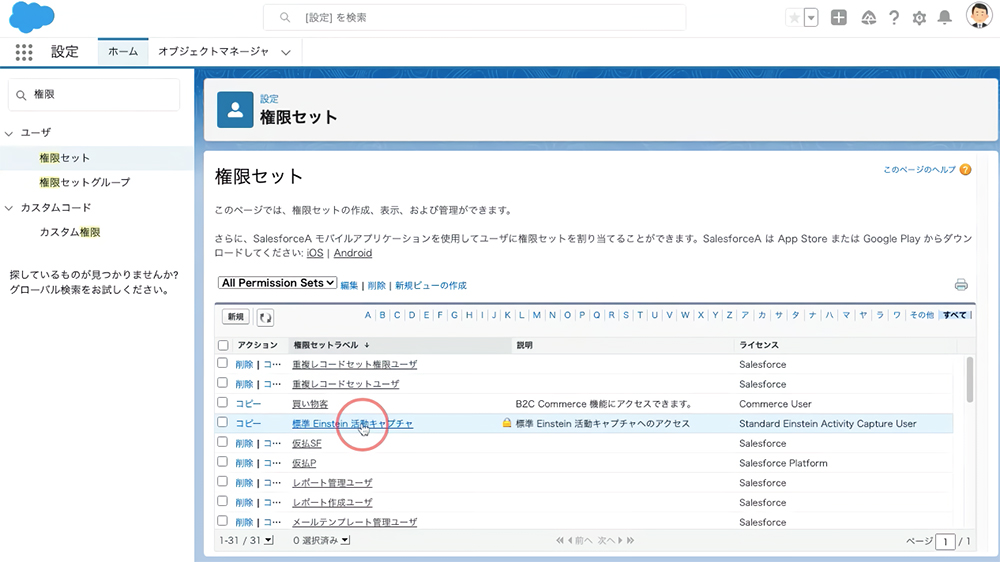Image resolution: width=1000 pixels, height=562 pixels.
Task: Collapse the カスタムコード section in the sidebar
Action: coord(9,208)
